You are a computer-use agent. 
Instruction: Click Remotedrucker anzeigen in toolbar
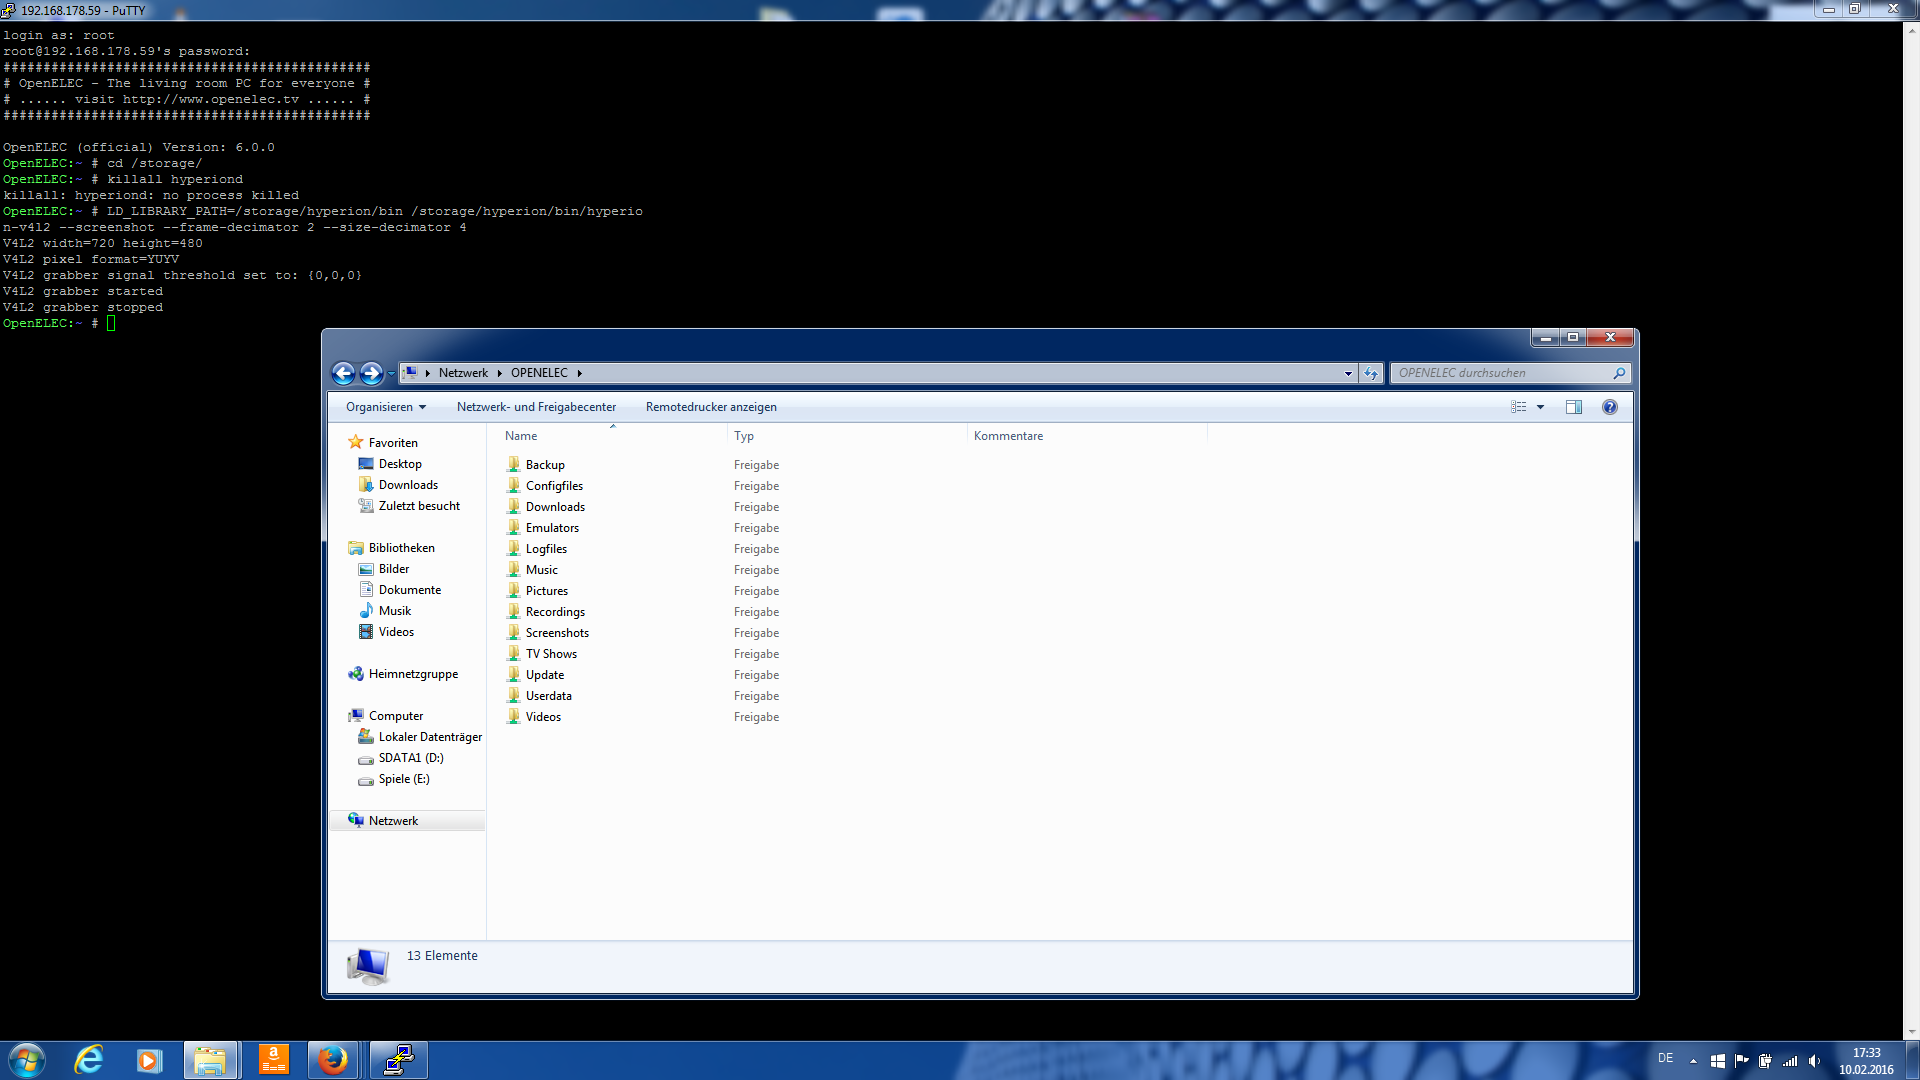click(710, 407)
